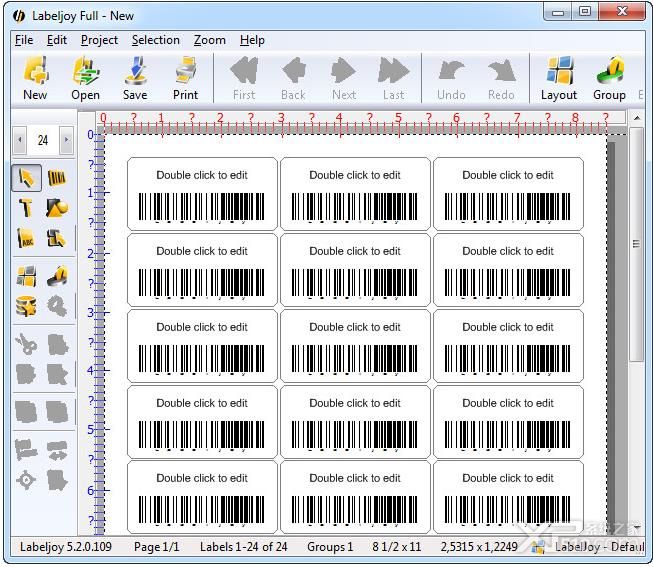Click the database data source icon
The height and width of the screenshot is (567, 653).
pos(26,306)
